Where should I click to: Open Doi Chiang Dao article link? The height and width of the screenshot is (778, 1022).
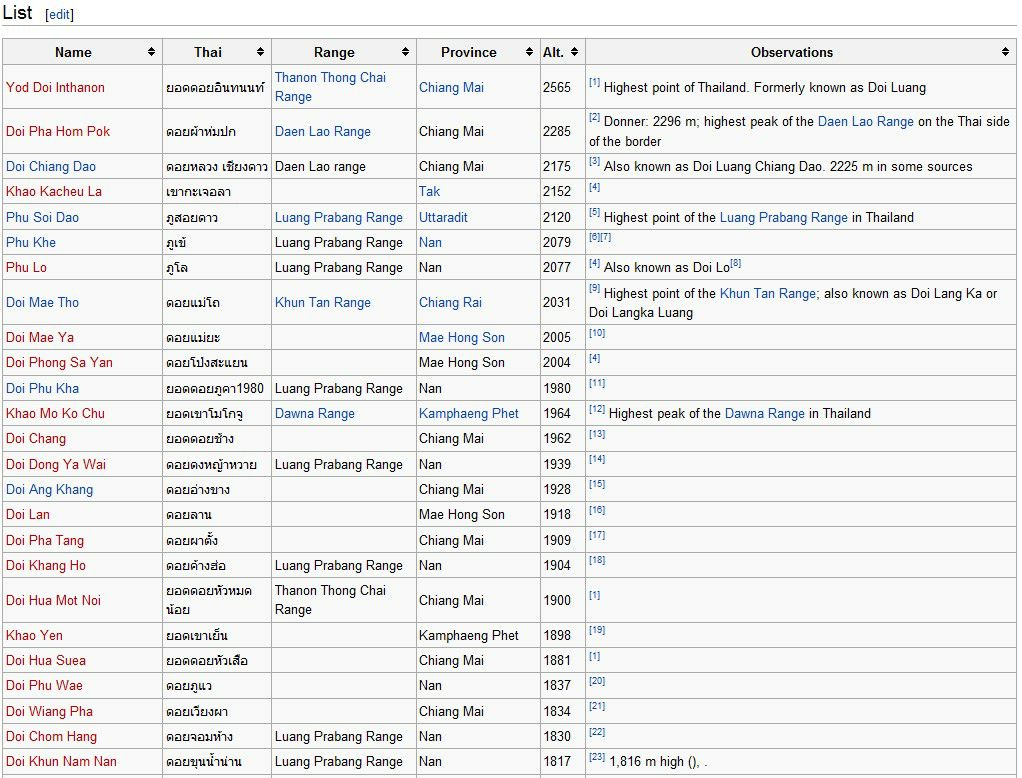(x=51, y=166)
